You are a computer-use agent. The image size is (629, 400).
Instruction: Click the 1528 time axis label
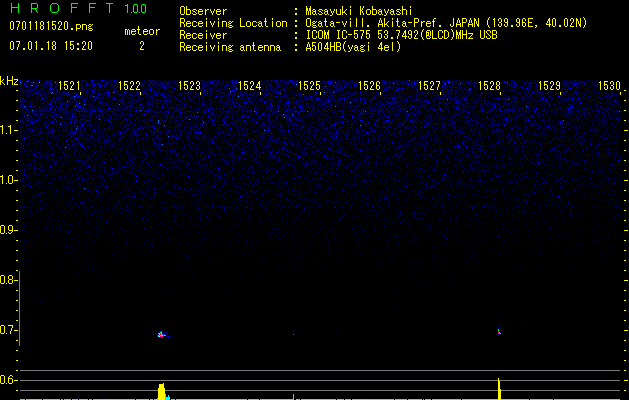489,86
